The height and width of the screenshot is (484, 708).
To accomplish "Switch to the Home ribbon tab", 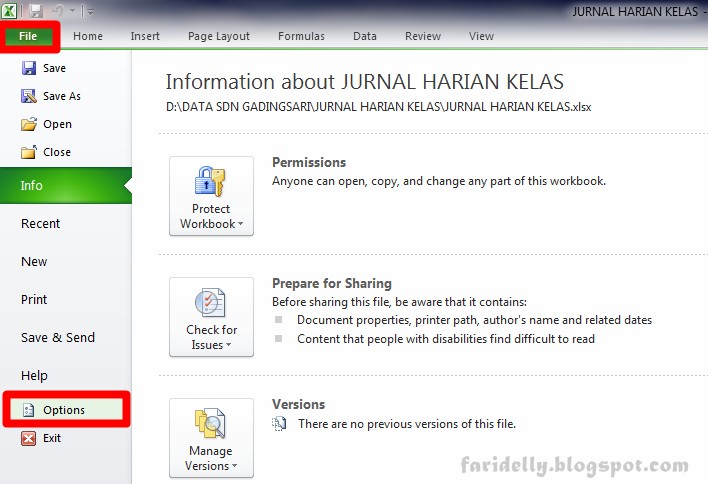I will [x=88, y=36].
